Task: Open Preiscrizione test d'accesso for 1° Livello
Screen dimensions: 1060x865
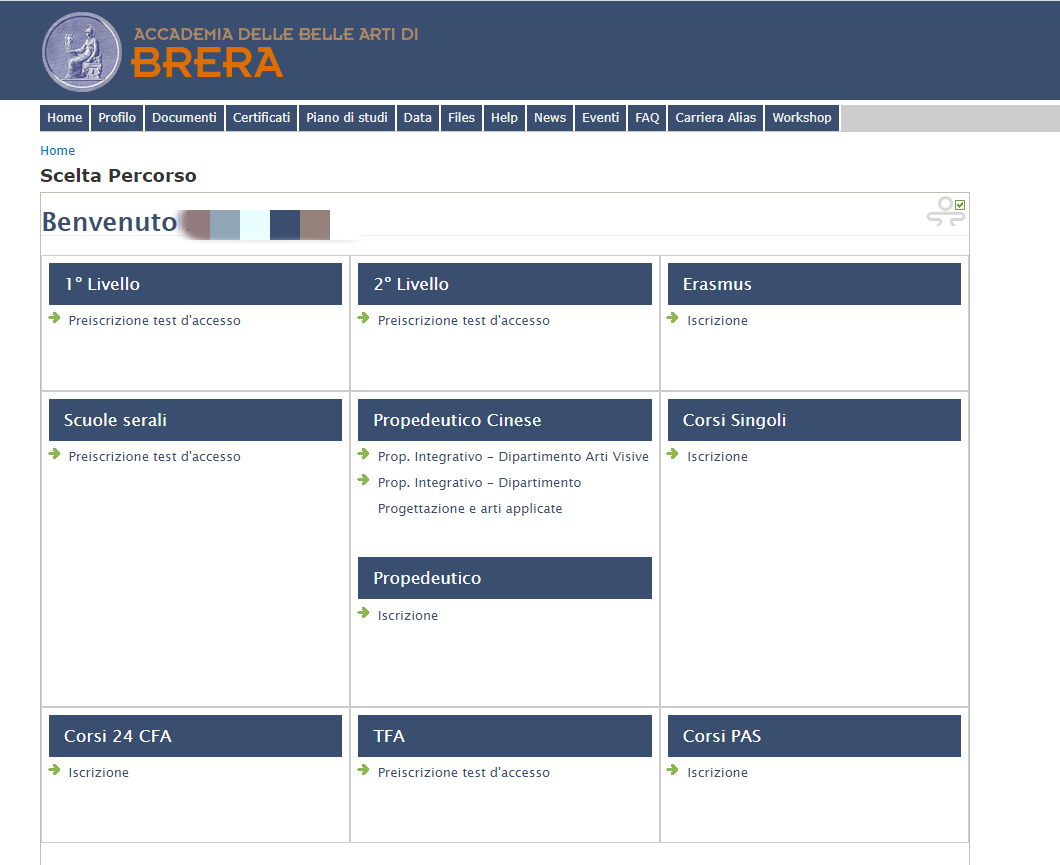Action: click(x=154, y=320)
